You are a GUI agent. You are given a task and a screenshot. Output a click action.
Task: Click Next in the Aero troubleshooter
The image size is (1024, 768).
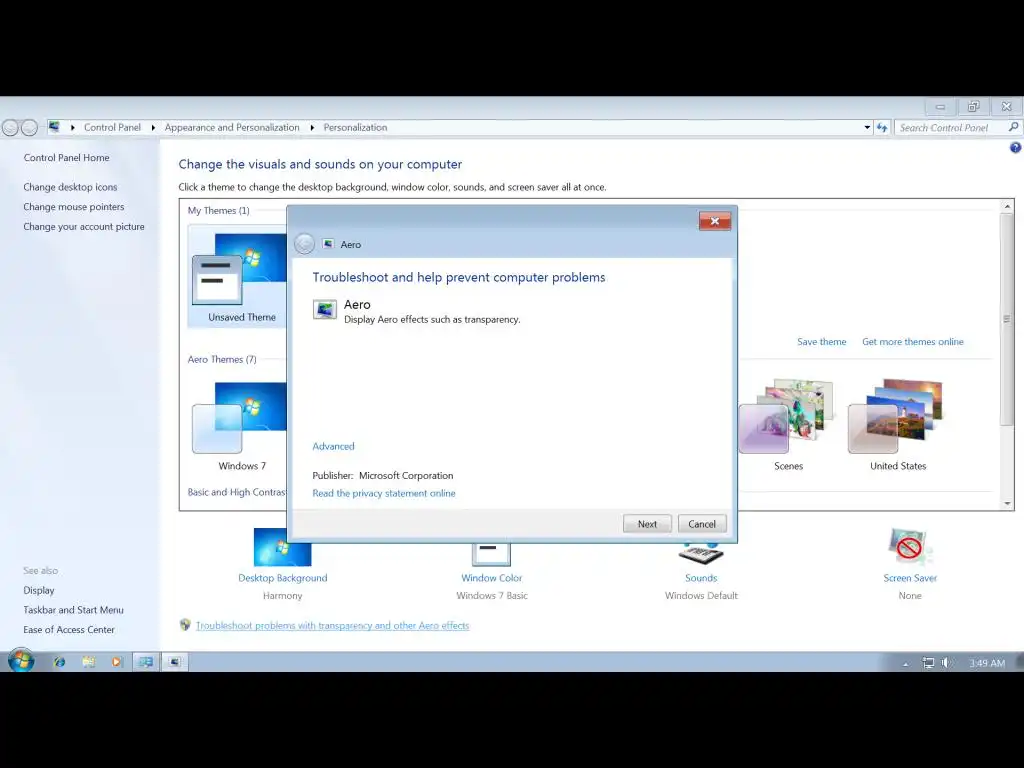(647, 524)
